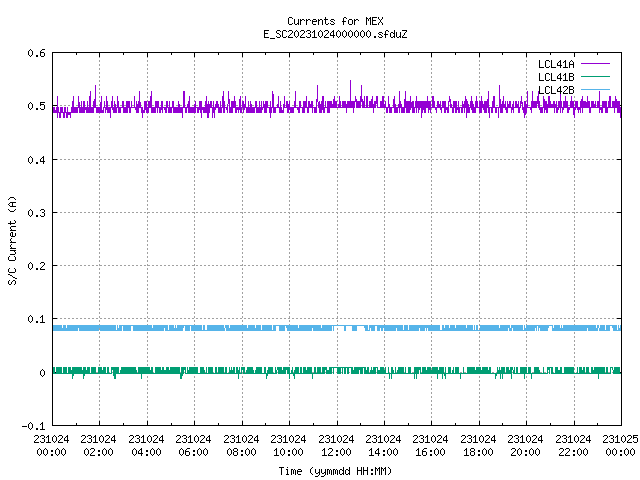Click the 231024 14:00 time tick label
The image size is (640, 480).
[x=383, y=446]
